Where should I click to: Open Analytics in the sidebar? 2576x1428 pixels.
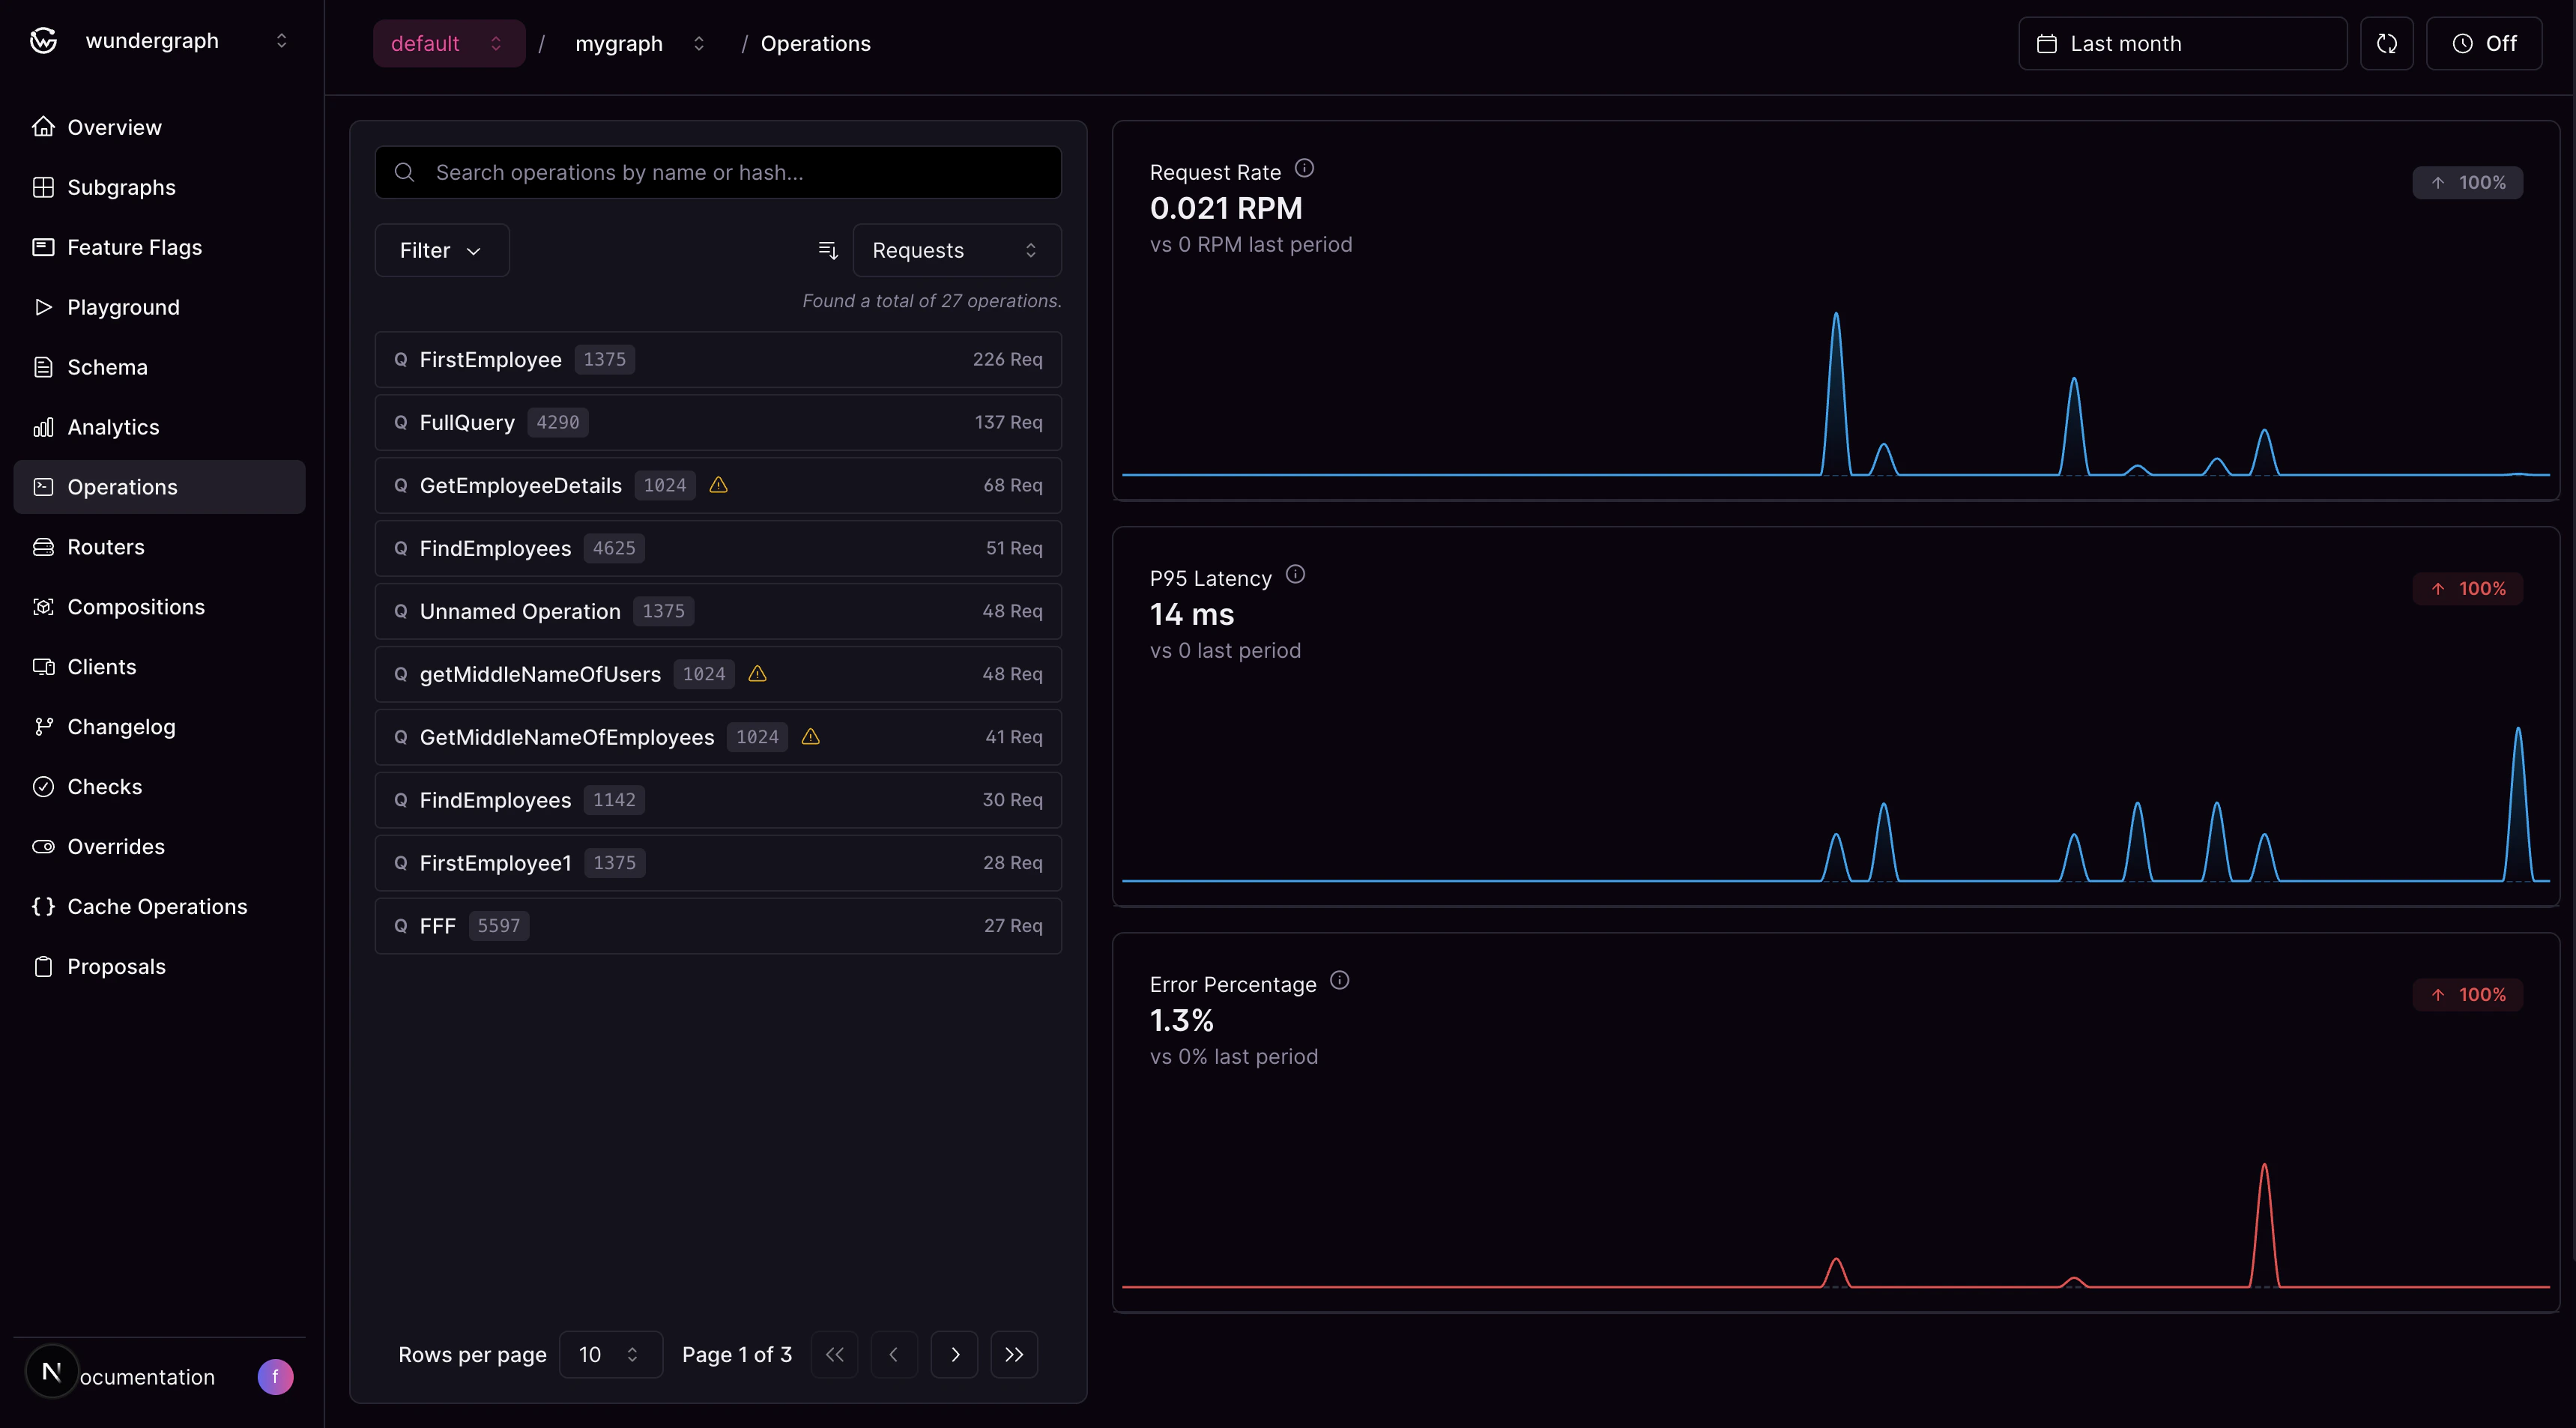[113, 427]
